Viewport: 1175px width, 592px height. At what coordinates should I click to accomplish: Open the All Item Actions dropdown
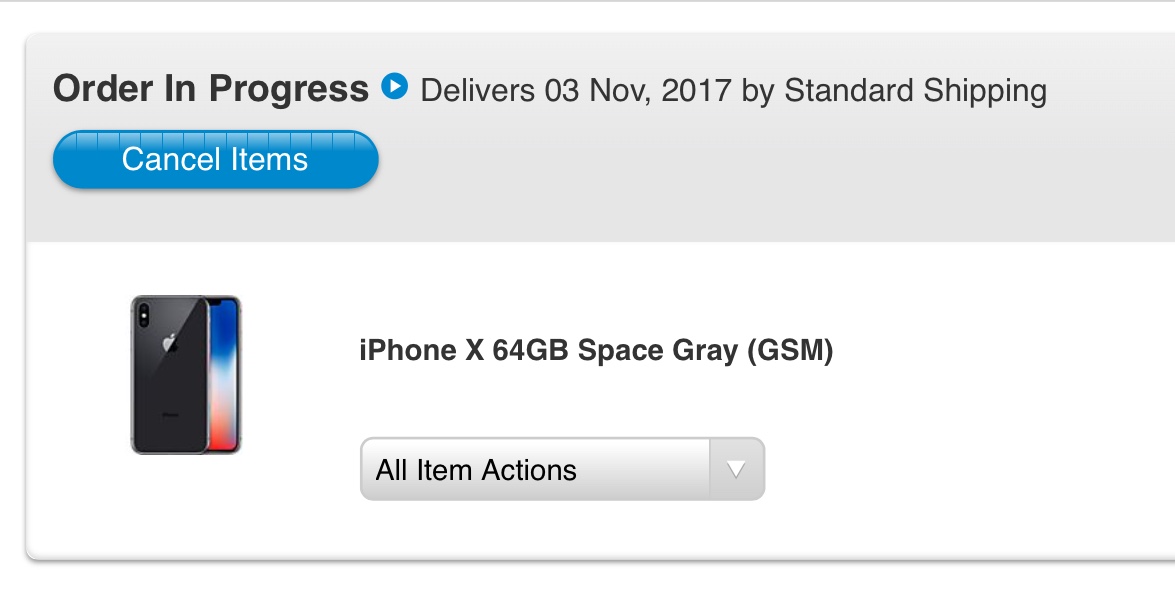click(x=562, y=469)
